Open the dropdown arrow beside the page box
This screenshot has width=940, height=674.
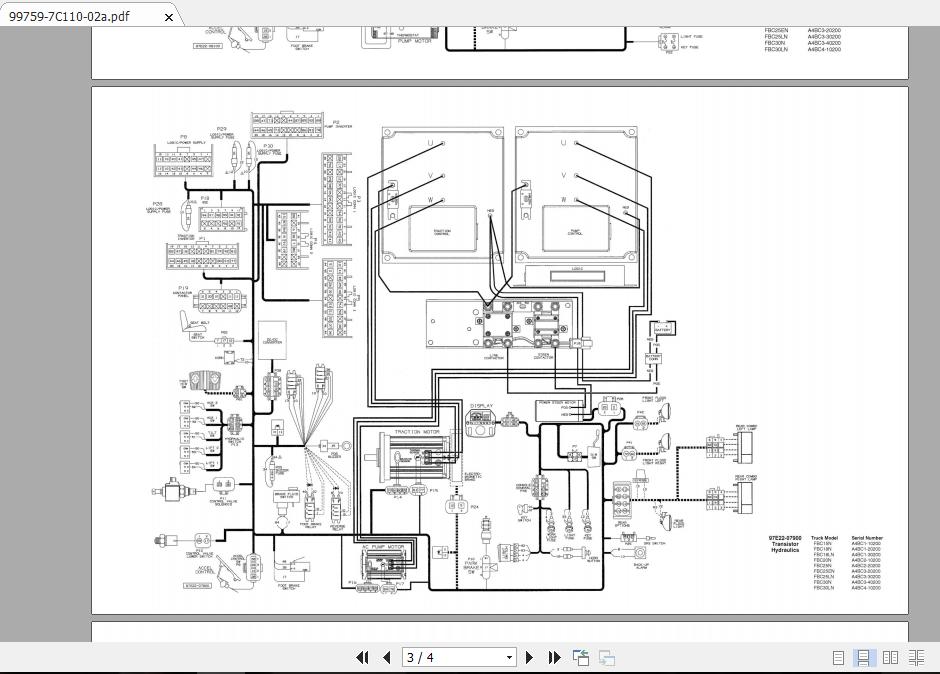[507, 657]
